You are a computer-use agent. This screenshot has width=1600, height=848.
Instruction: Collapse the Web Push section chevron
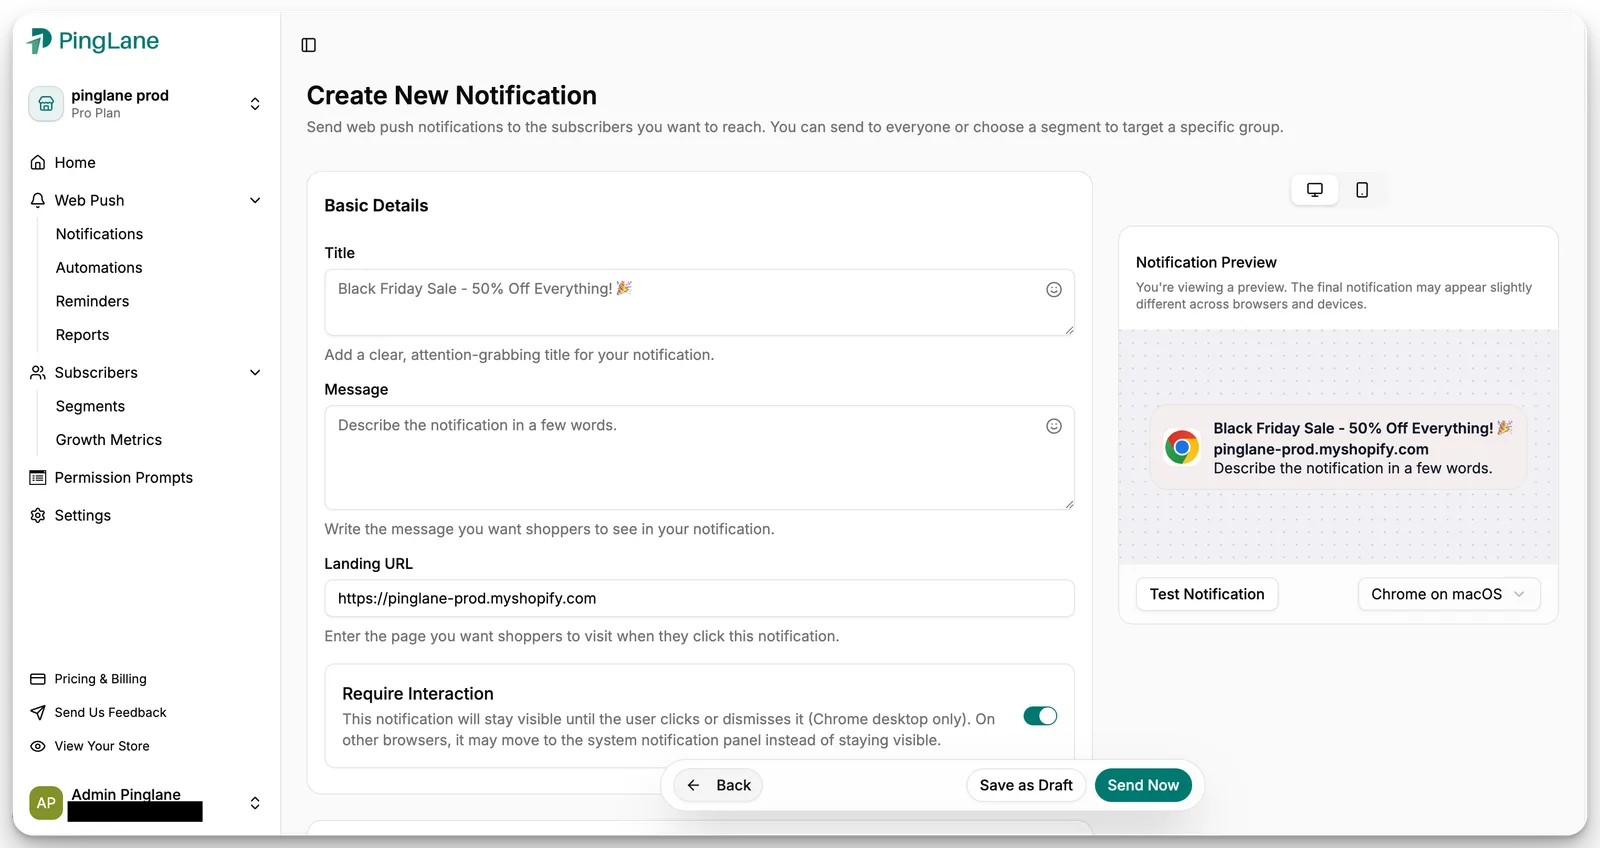pos(255,200)
